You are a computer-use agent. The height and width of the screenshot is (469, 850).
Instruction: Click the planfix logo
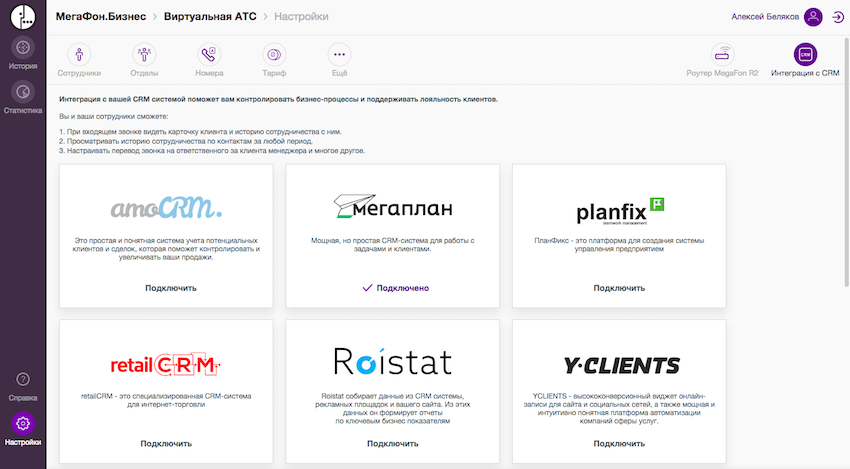coord(620,211)
